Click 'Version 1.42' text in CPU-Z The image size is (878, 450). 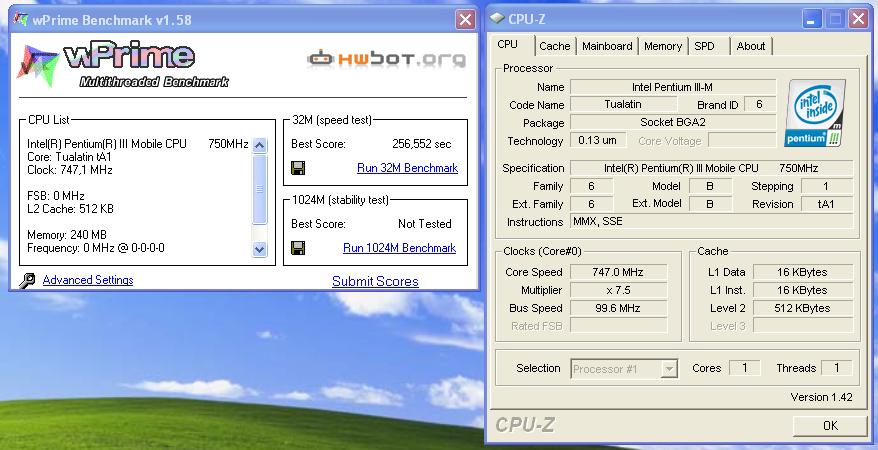coord(821,397)
